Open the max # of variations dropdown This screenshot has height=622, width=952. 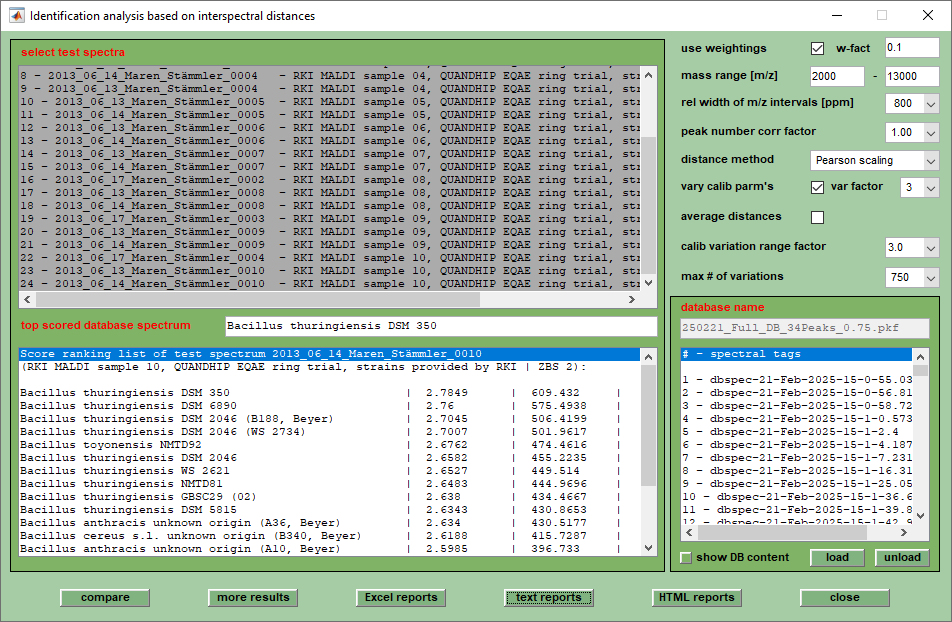click(x=930, y=277)
